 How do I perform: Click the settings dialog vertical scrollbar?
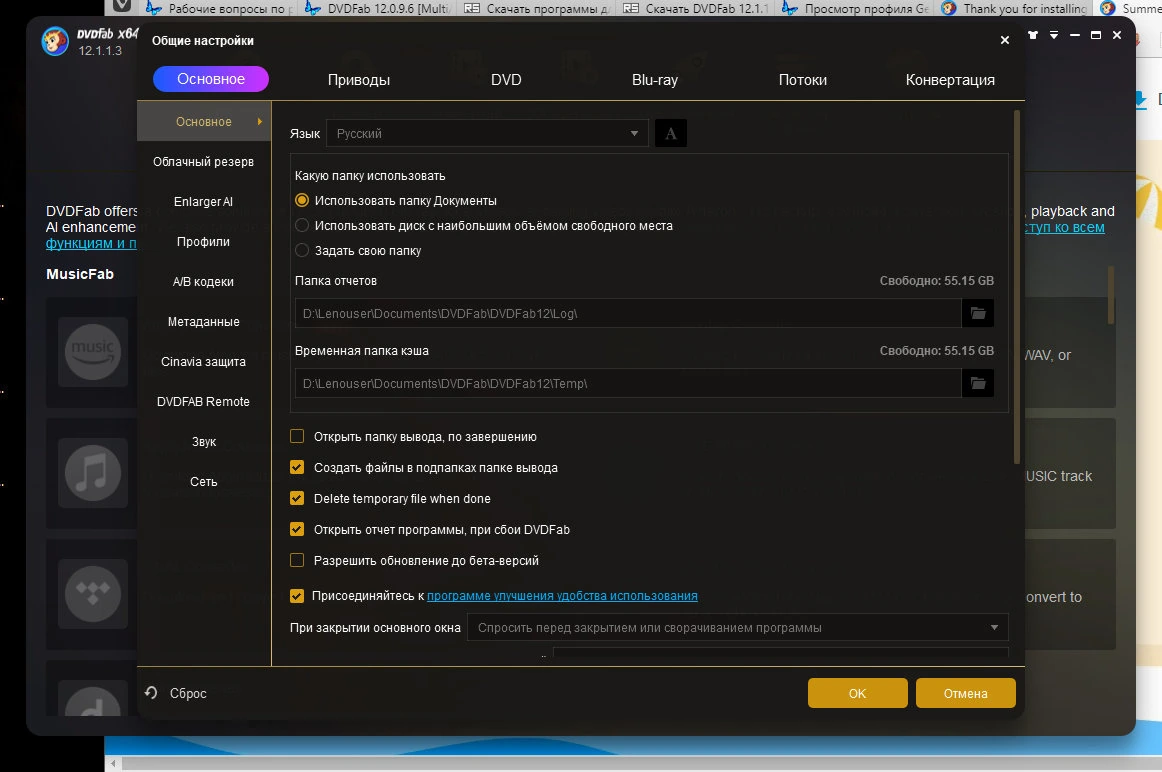click(1017, 287)
